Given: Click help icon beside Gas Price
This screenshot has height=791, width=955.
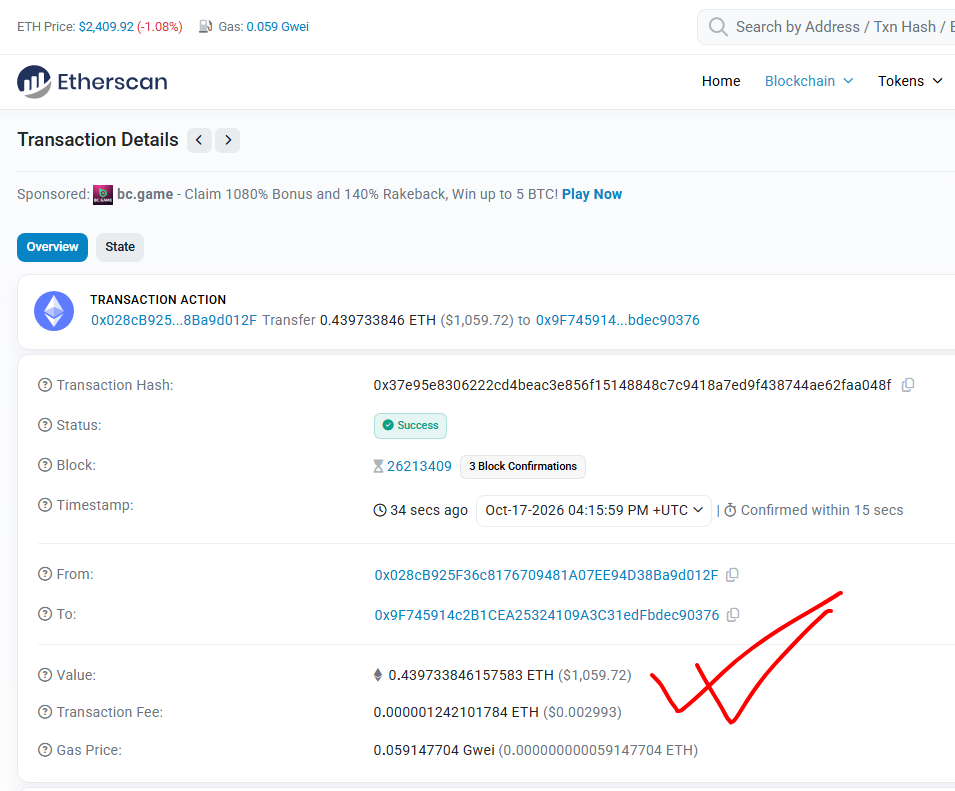Looking at the screenshot, I should (x=45, y=750).
